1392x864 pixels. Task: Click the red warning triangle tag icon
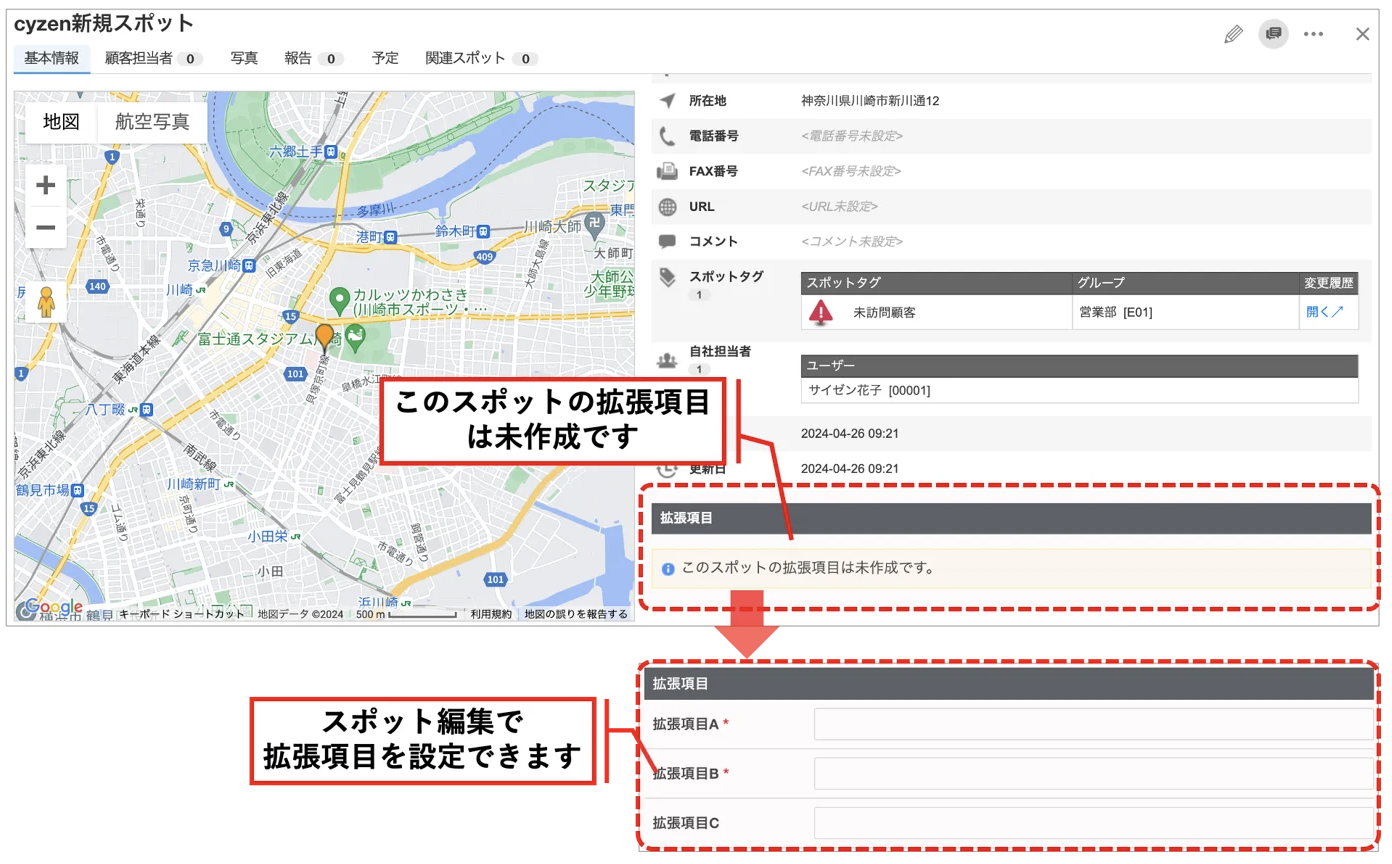pyautogui.click(x=820, y=312)
